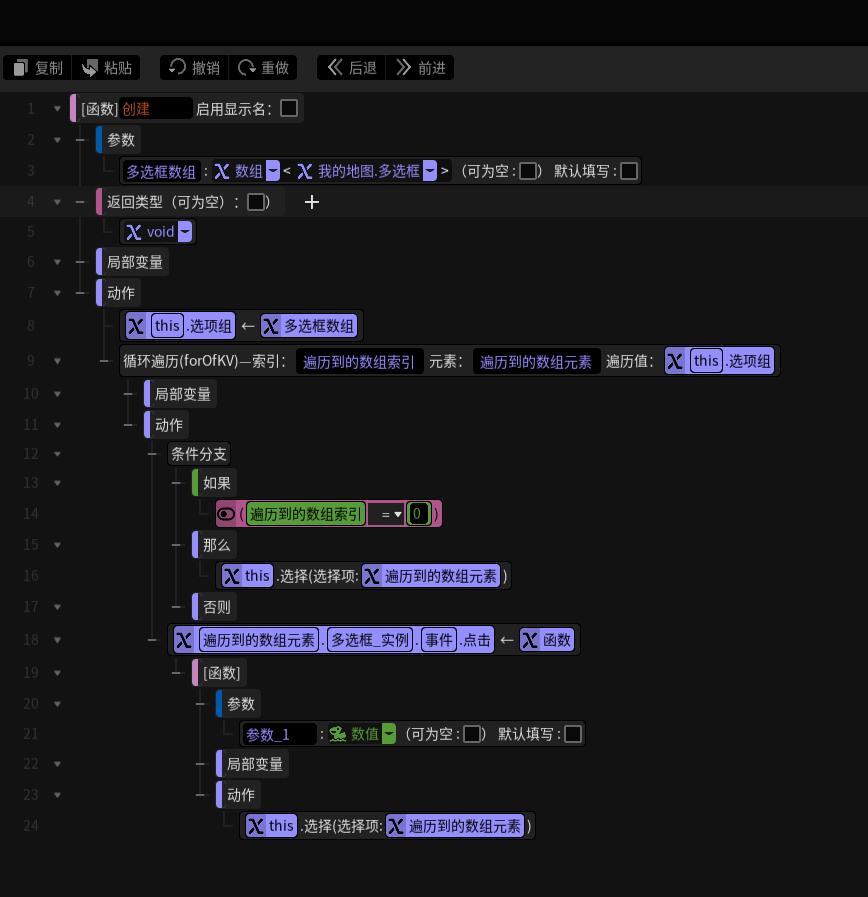Screen dimensions: 868x897
Task: Collapse line 18 click event assignment node
Action: (x=57, y=640)
